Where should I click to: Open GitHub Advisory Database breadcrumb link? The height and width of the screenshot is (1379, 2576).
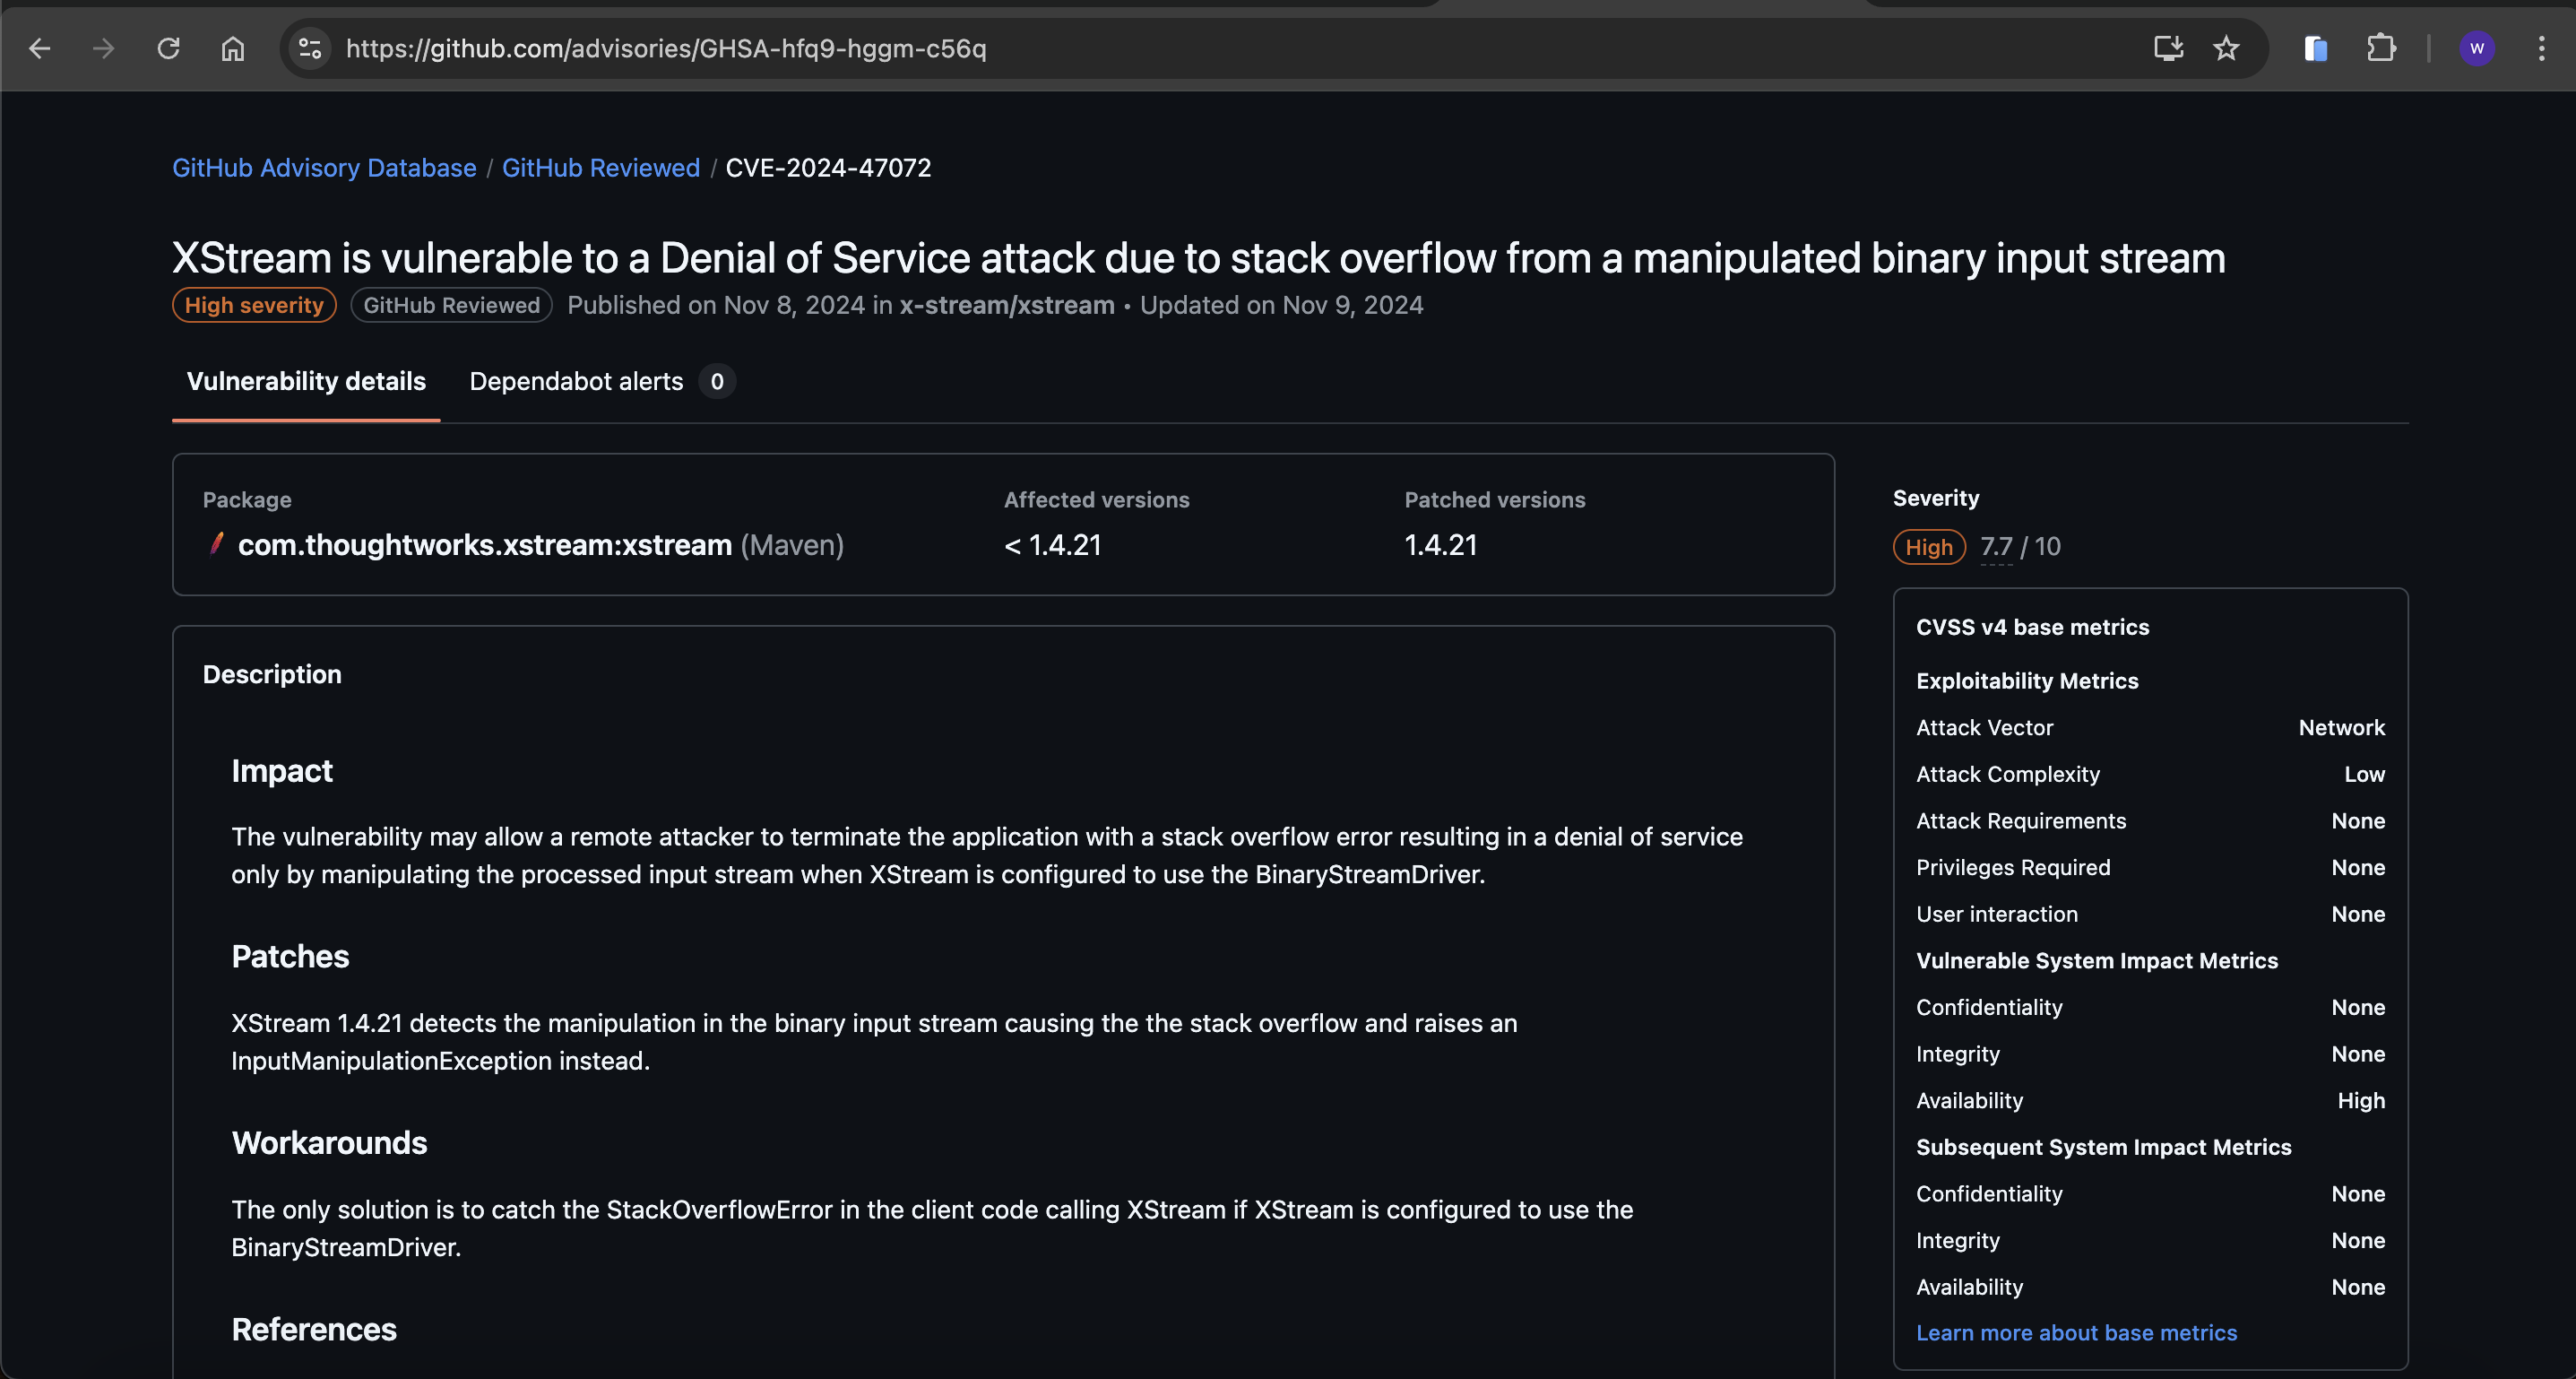point(324,168)
